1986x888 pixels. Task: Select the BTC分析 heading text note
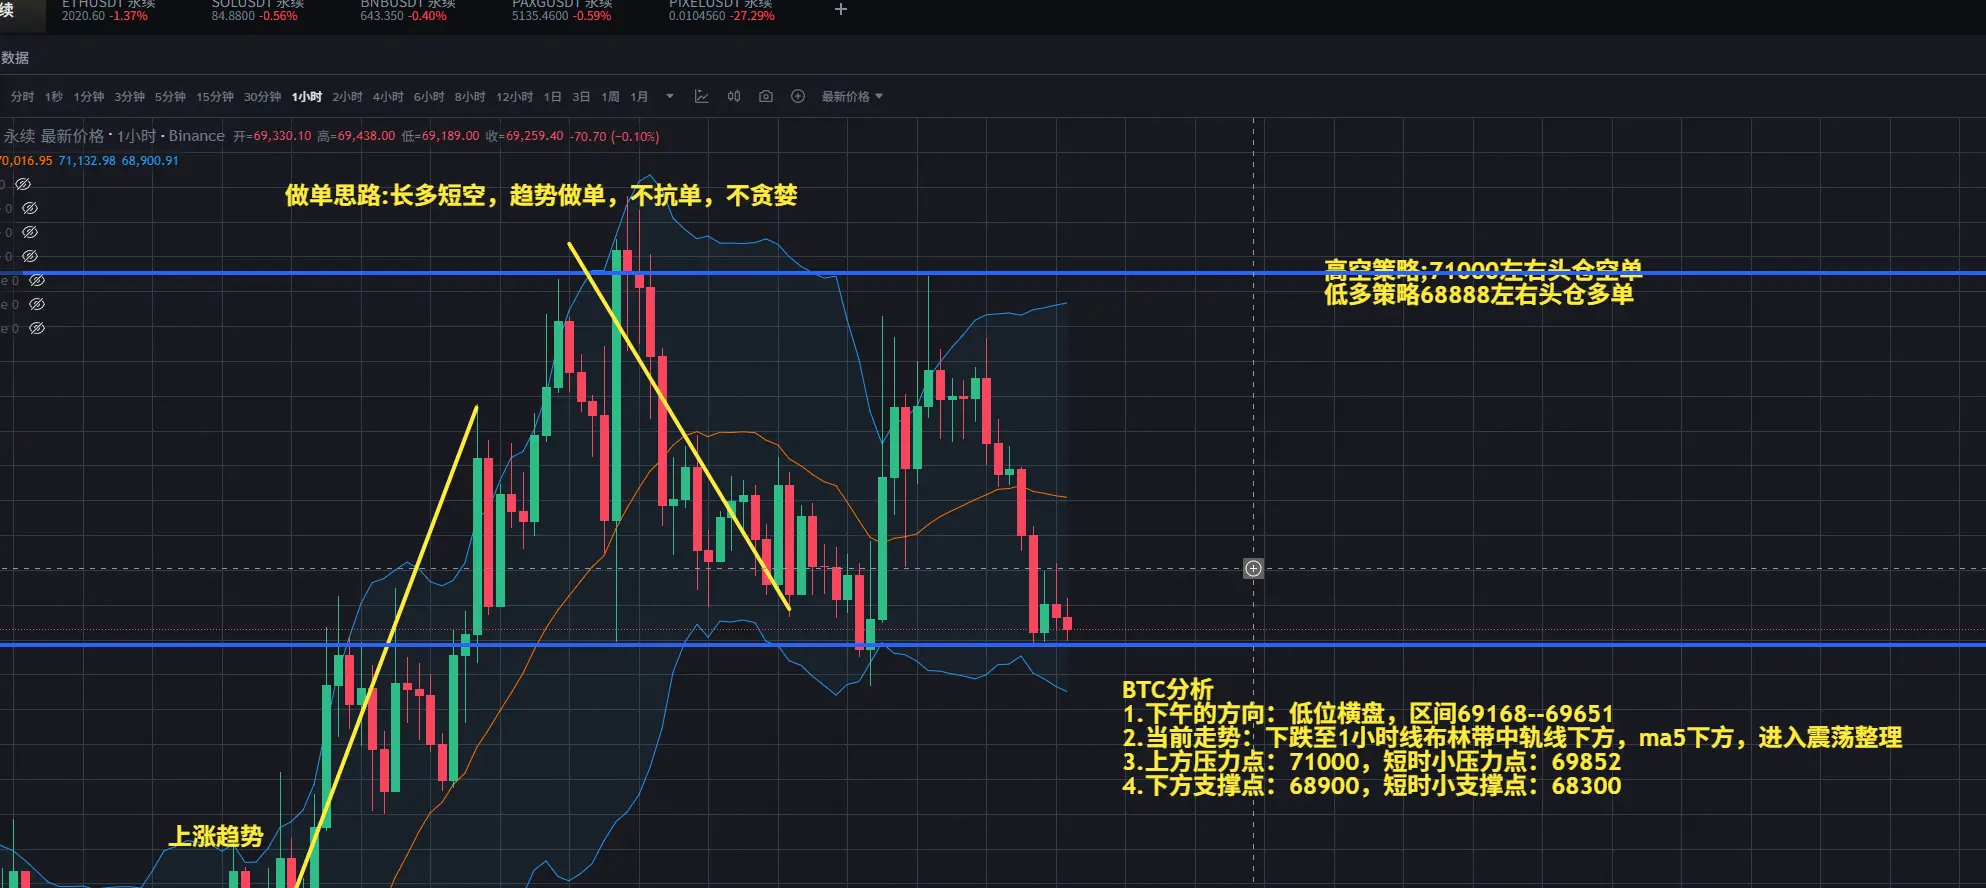(x=1167, y=689)
